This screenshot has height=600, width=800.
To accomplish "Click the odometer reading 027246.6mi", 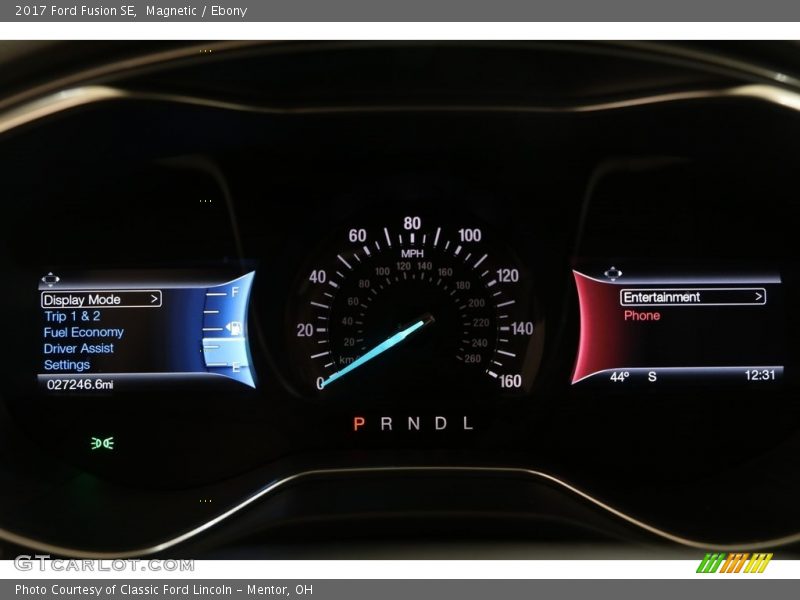I will [80, 384].
